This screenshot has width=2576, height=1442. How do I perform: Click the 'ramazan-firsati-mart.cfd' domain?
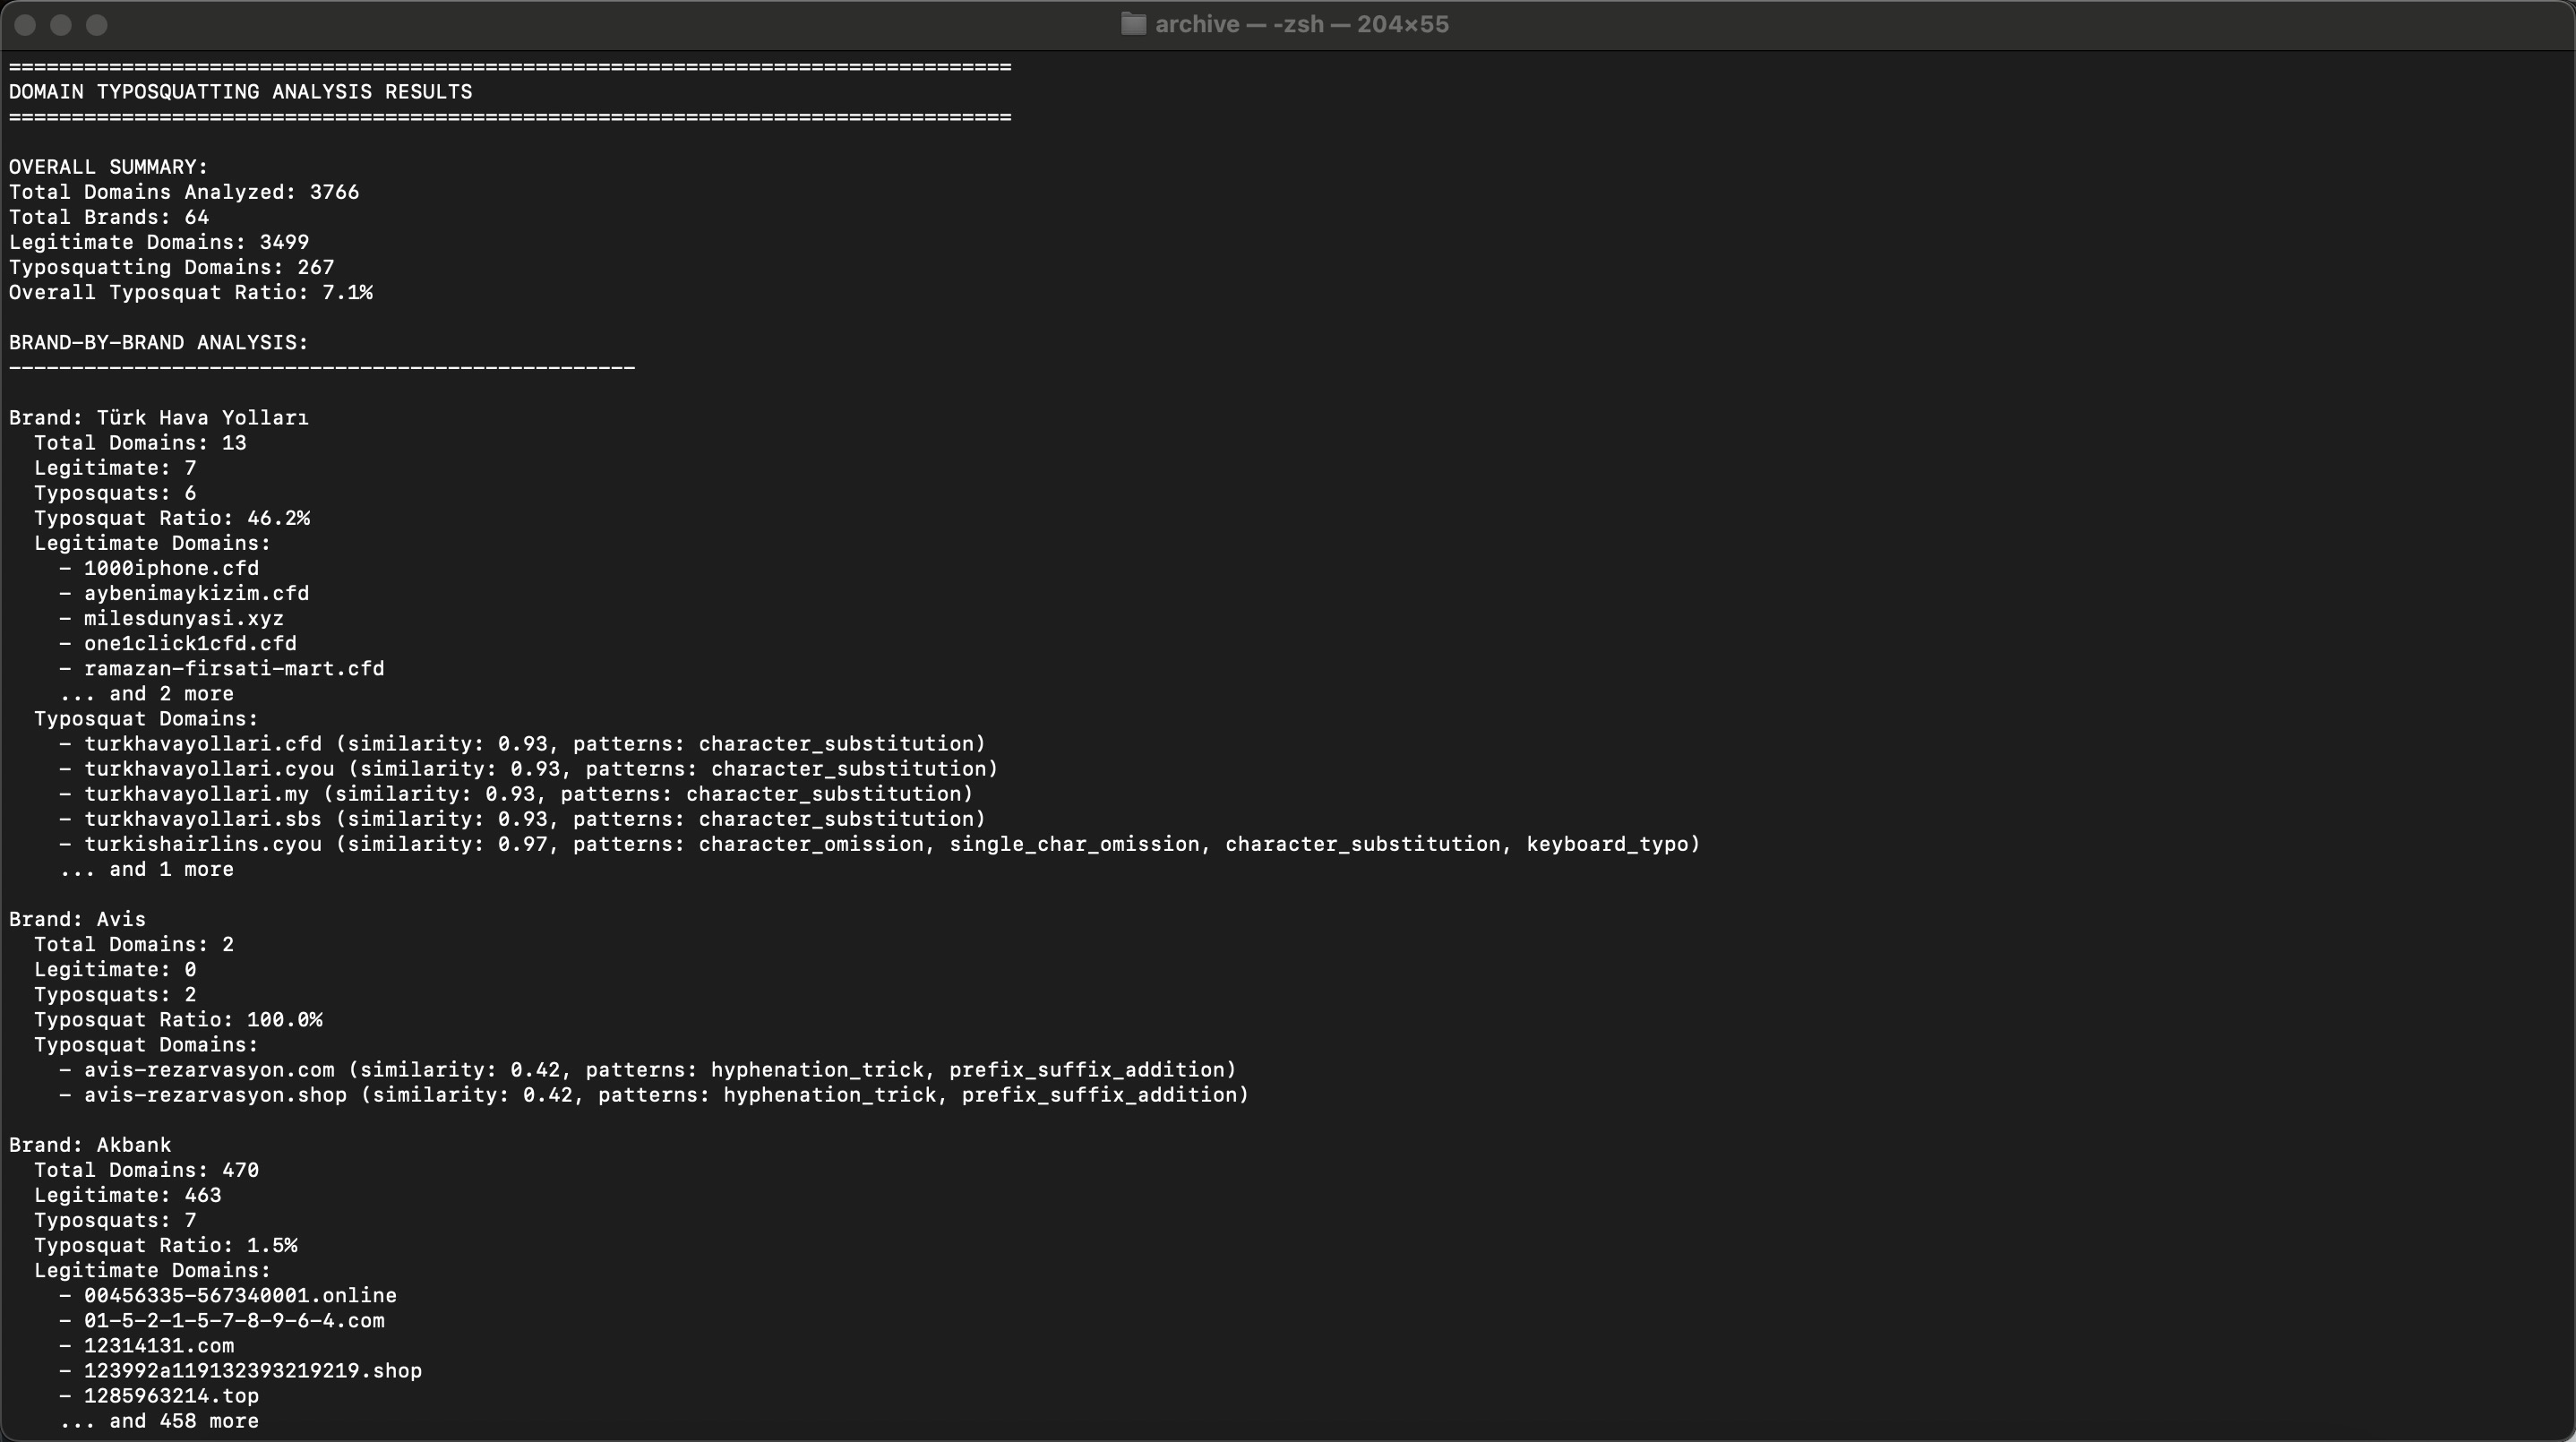[x=234, y=668]
